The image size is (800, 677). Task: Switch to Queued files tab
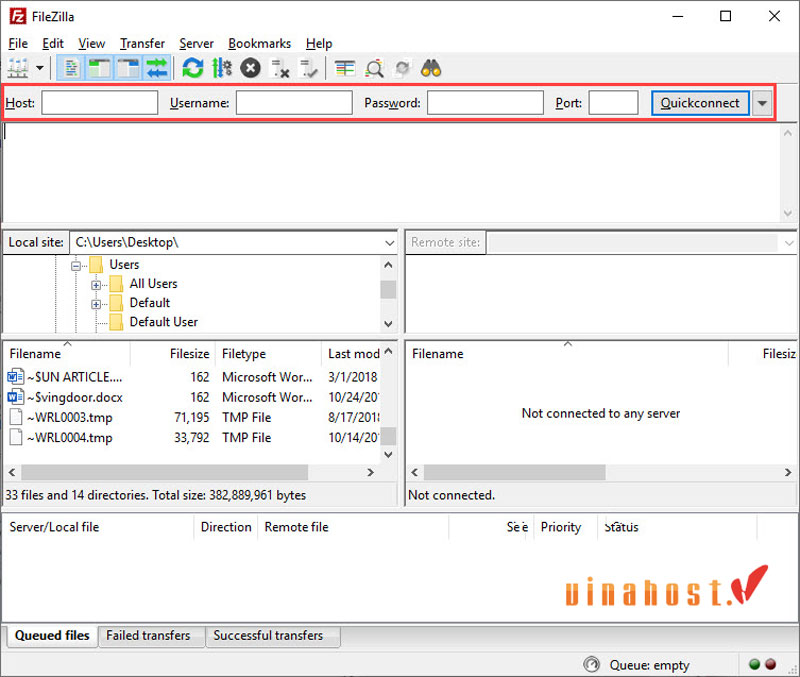pos(52,636)
